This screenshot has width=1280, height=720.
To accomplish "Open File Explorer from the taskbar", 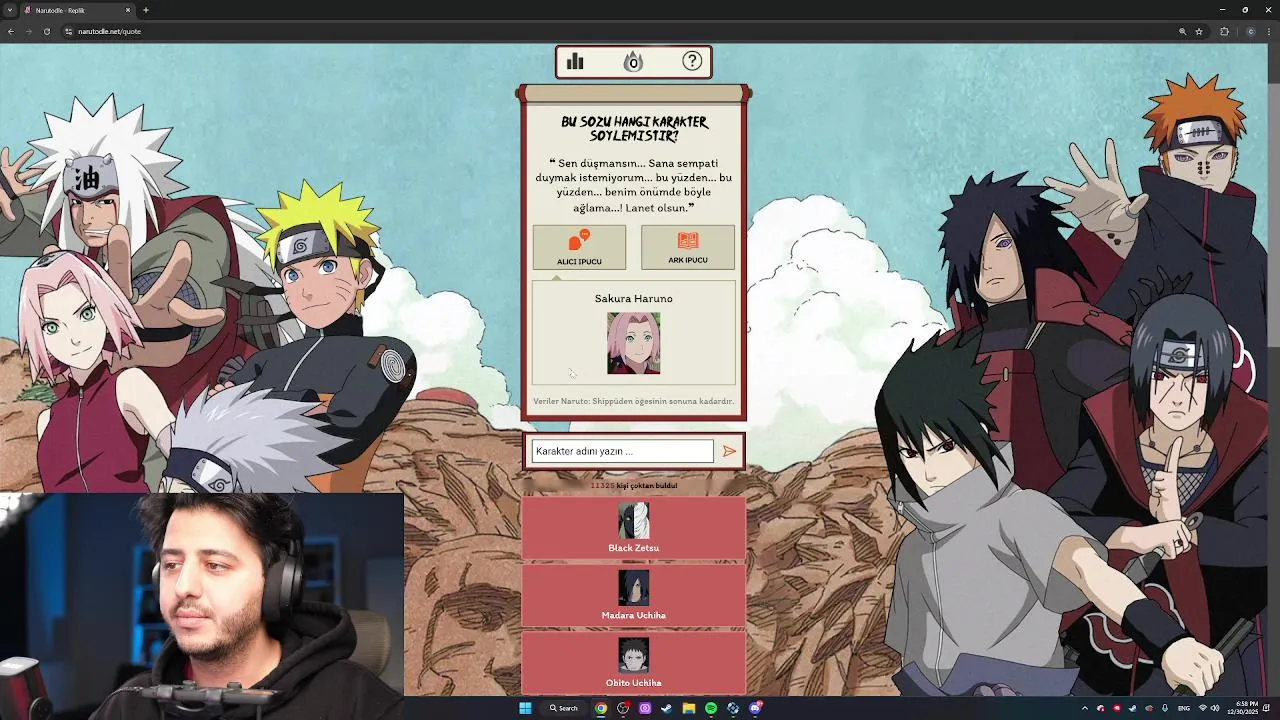I will point(689,708).
